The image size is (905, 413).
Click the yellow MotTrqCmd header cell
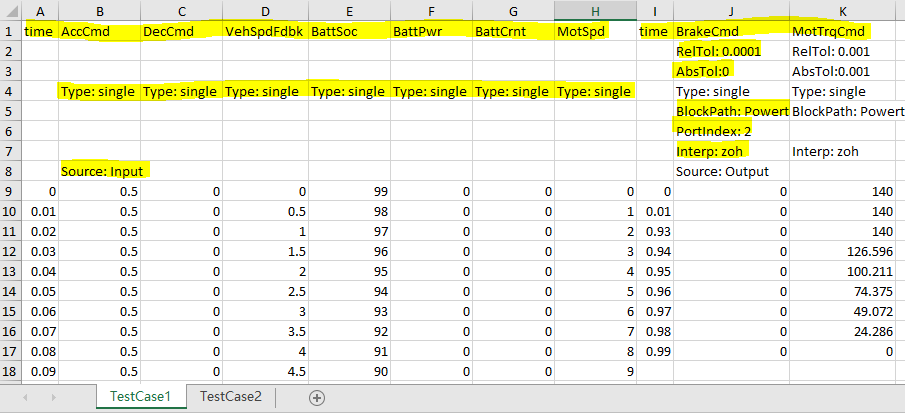click(x=829, y=31)
